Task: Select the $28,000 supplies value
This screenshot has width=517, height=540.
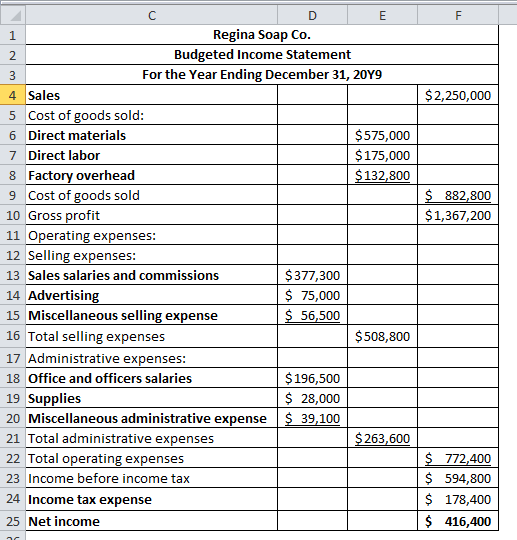Action: point(312,398)
